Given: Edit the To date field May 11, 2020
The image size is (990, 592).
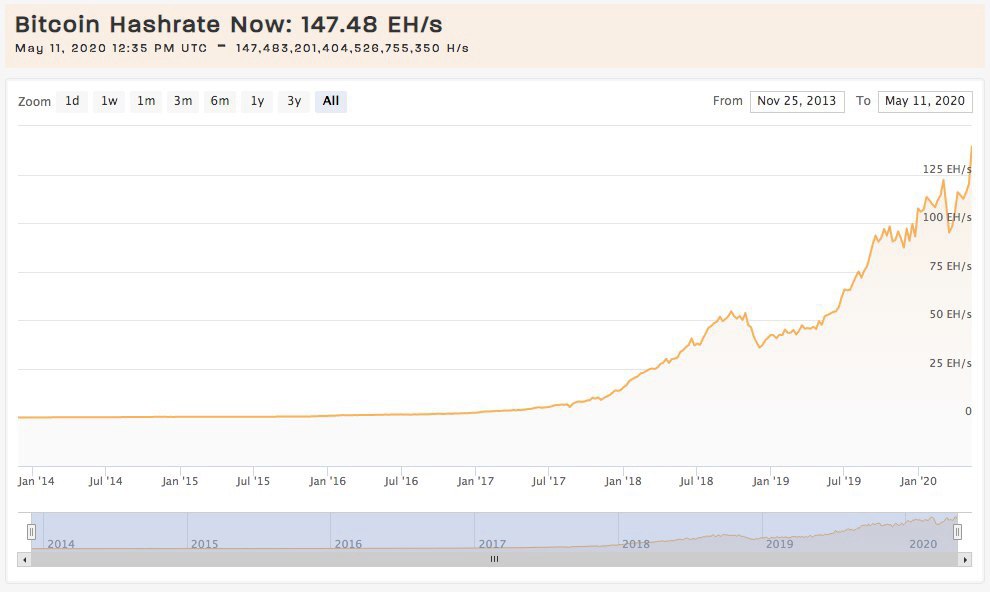Looking at the screenshot, I should point(925,101).
